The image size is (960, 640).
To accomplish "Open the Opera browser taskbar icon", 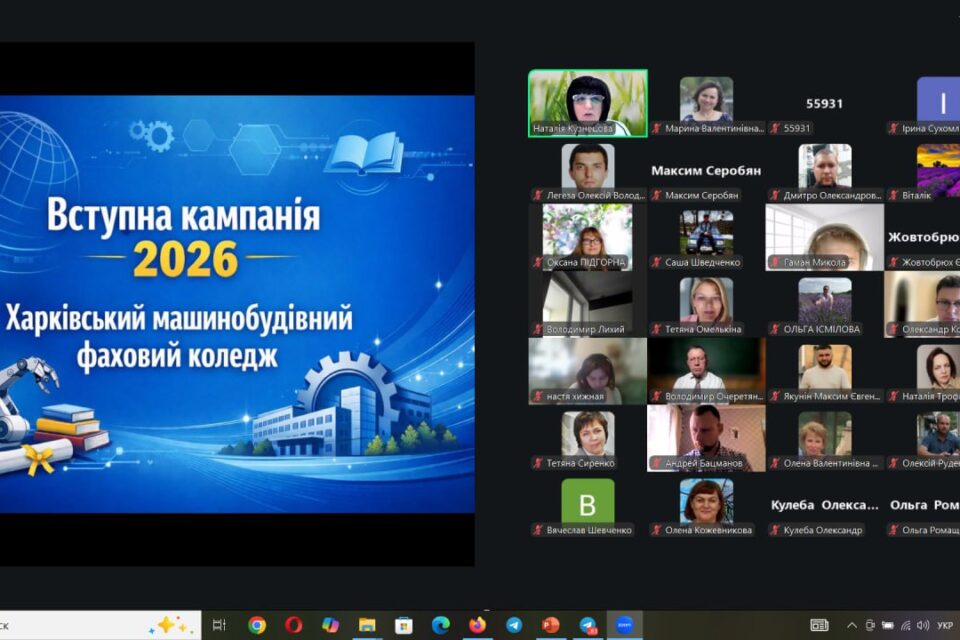I will click(293, 625).
